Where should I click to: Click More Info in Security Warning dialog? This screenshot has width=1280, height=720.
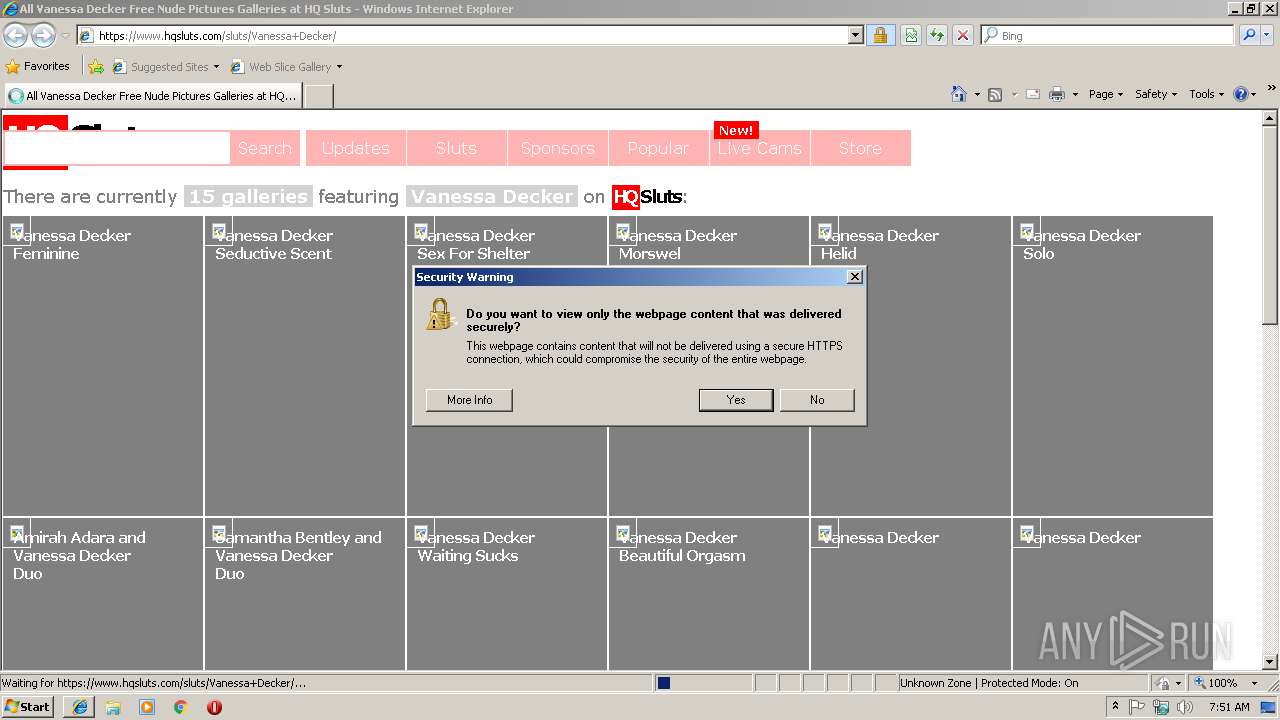[x=469, y=400]
